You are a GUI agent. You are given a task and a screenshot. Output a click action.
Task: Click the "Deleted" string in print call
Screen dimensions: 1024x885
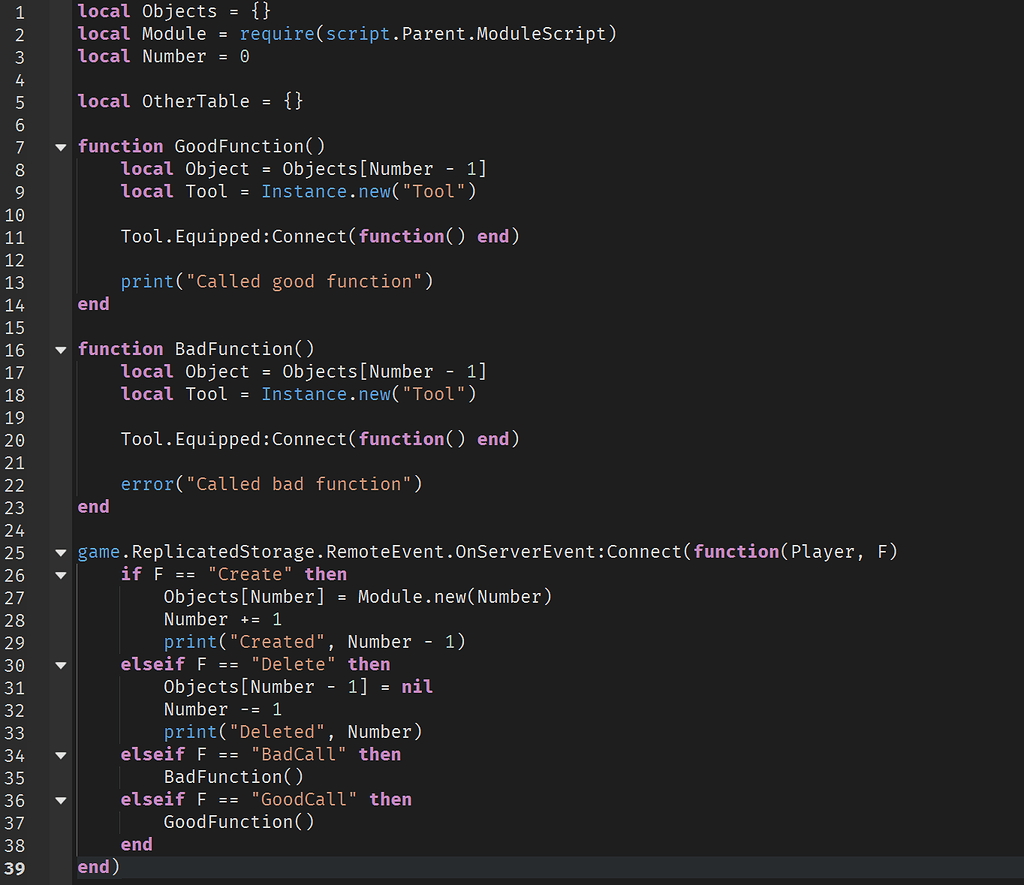coord(277,732)
